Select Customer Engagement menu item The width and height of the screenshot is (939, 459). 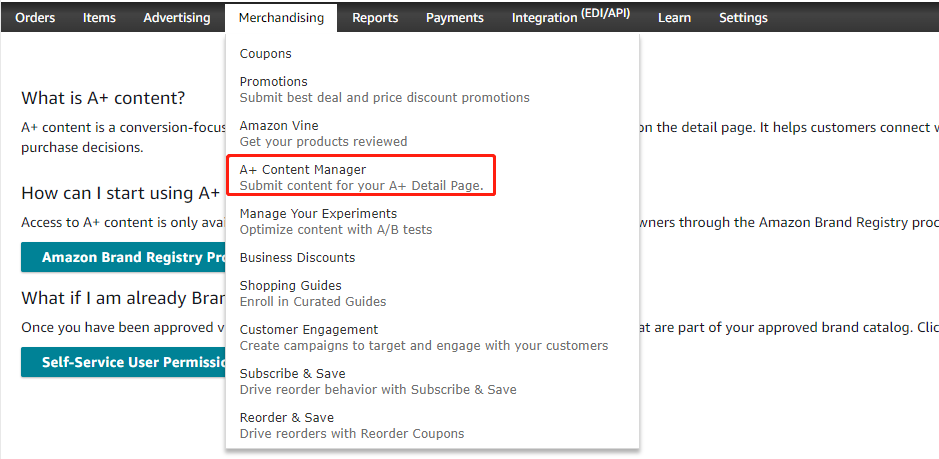pyautogui.click(x=308, y=330)
